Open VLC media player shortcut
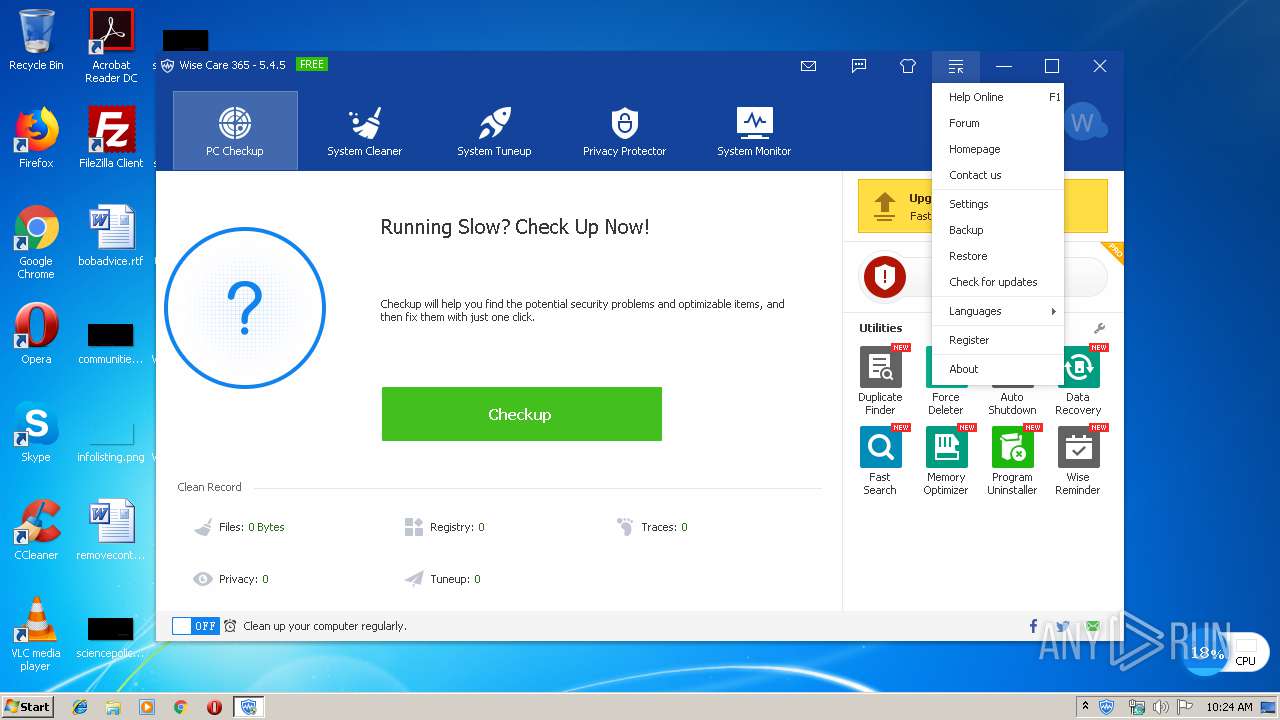 coord(36,634)
